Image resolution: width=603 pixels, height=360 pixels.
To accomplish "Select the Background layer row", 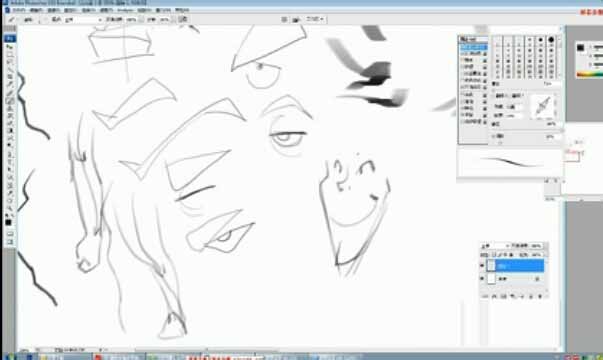I will pyautogui.click(x=515, y=278).
